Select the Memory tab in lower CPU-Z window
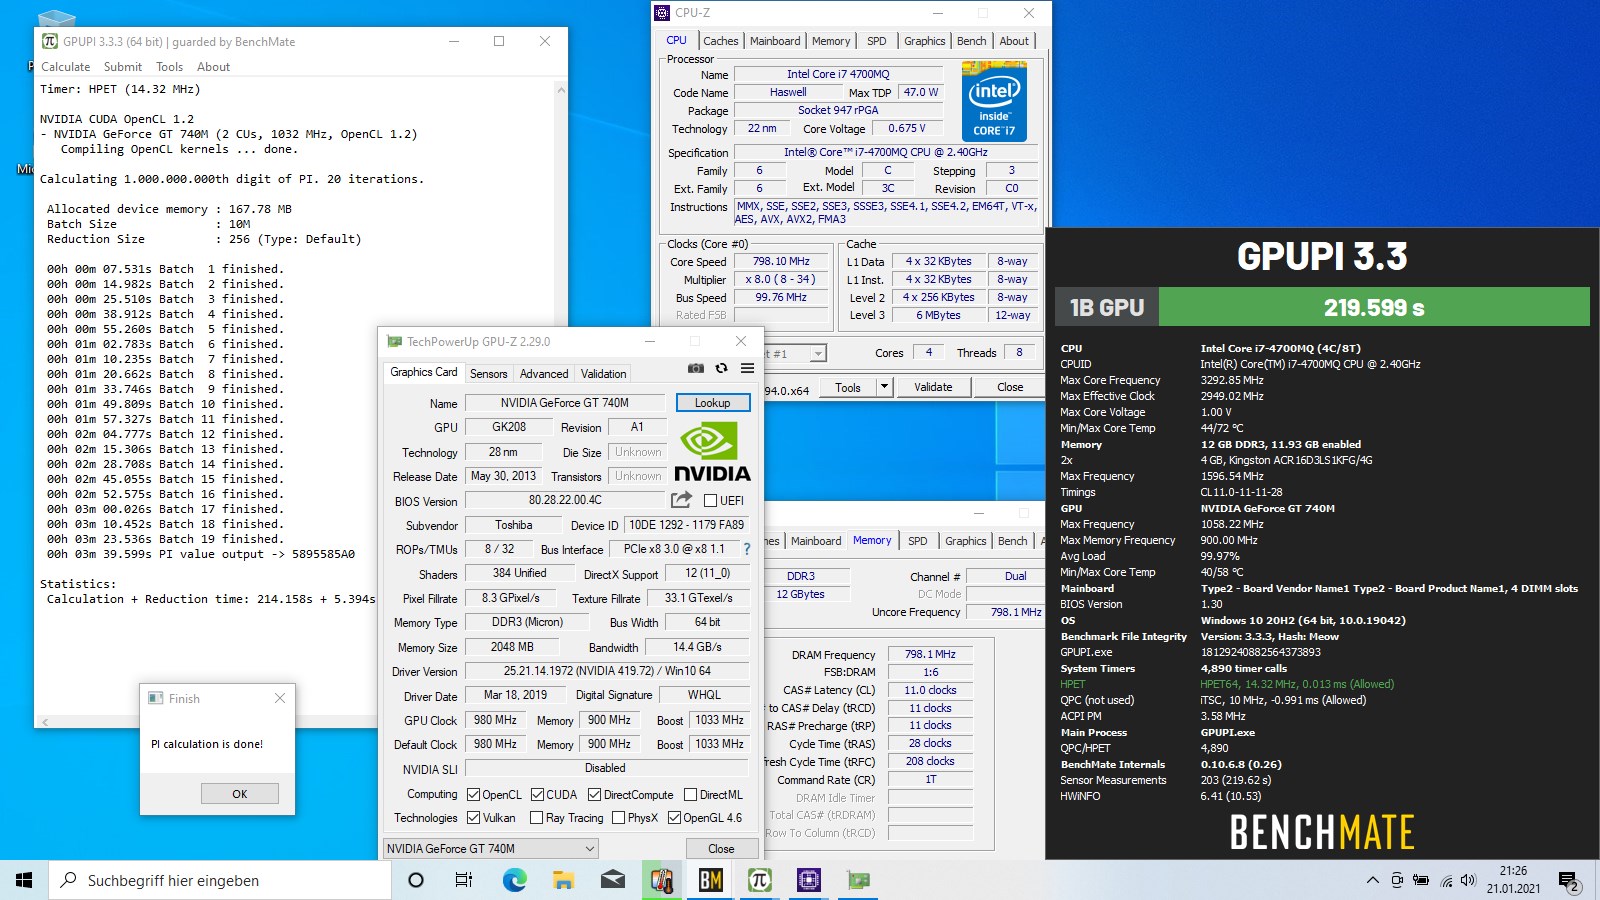The height and width of the screenshot is (900, 1600). 872,540
